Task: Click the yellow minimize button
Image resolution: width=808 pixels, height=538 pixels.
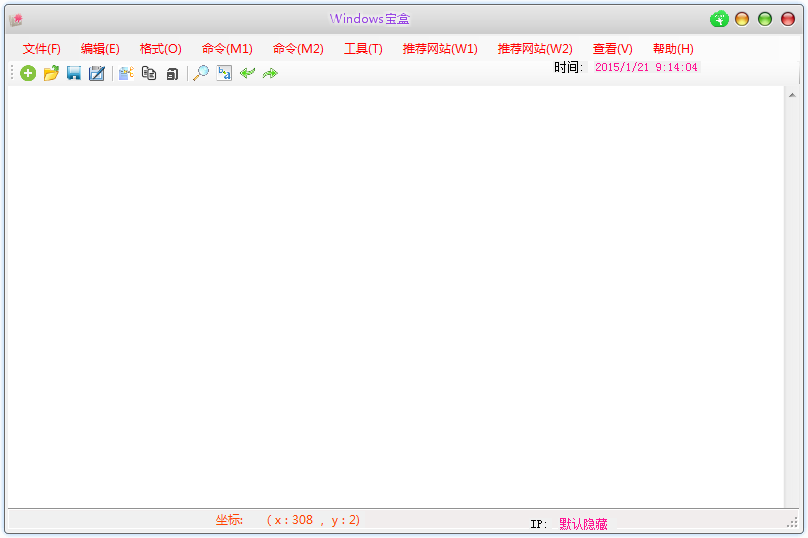Action: point(742,19)
